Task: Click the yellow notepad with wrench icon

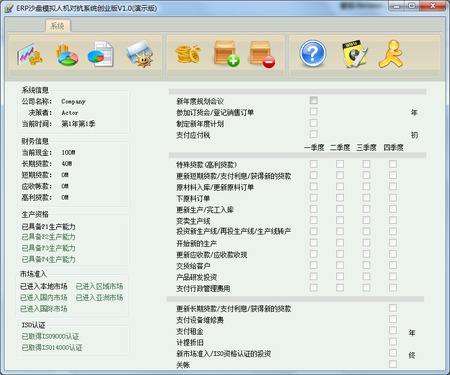Action: pos(355,54)
